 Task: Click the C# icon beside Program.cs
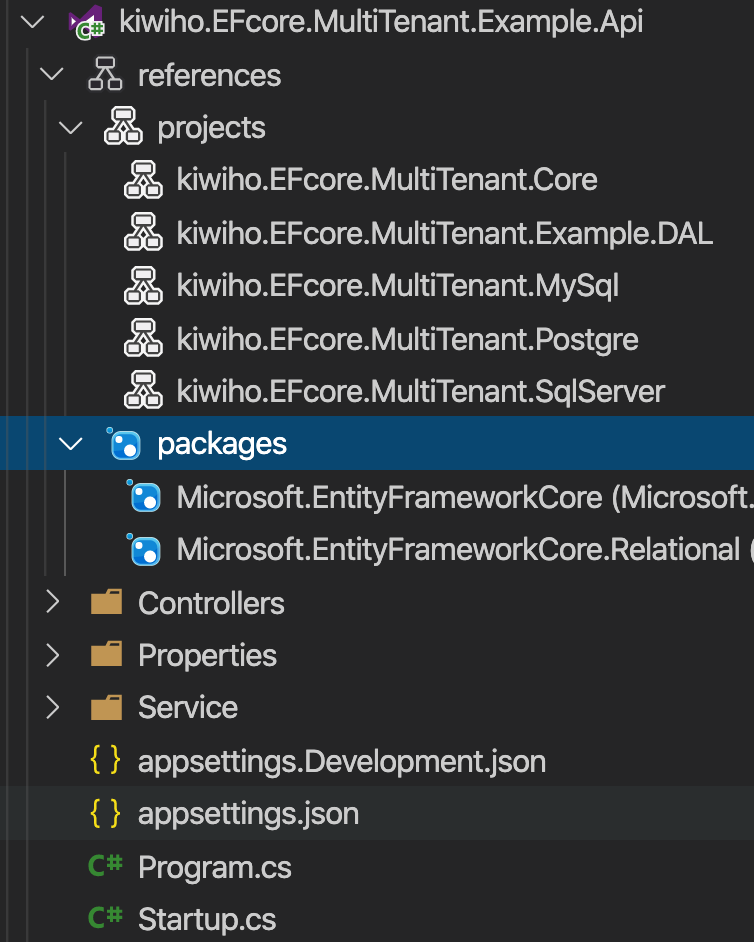click(105, 866)
